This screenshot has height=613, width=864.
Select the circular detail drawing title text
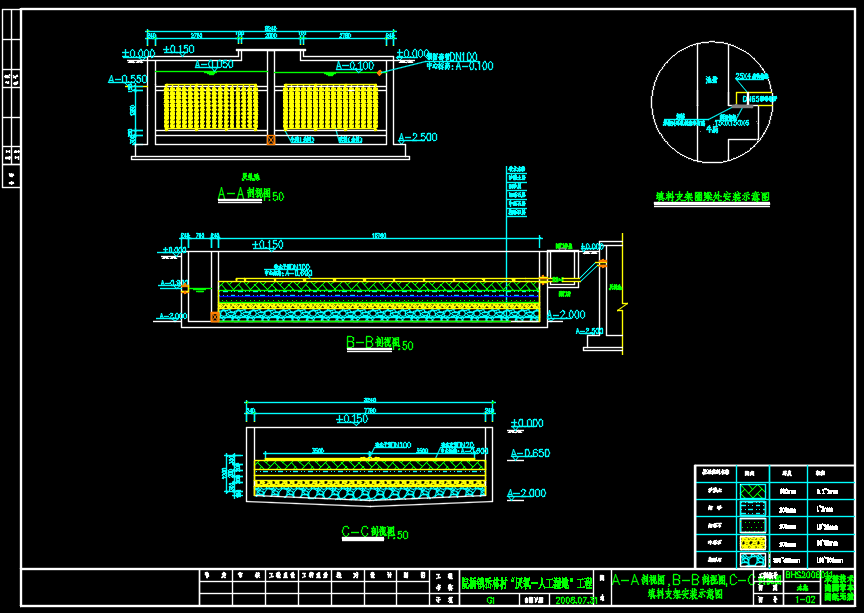[712, 197]
